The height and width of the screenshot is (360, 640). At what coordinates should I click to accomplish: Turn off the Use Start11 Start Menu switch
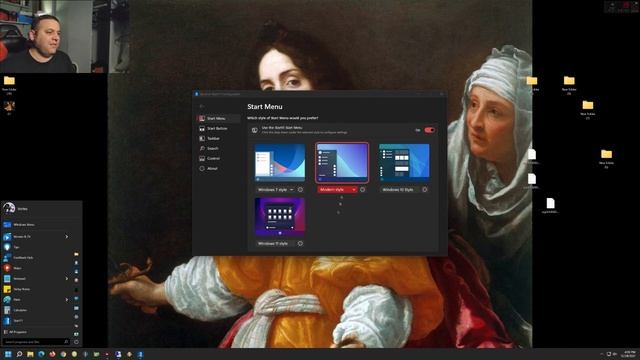pos(429,130)
